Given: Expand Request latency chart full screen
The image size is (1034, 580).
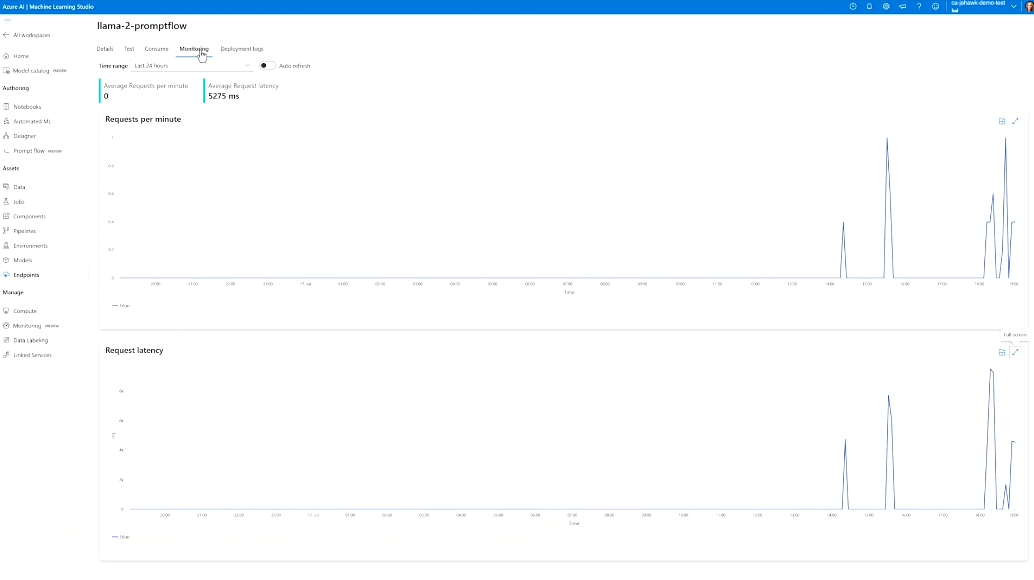Looking at the screenshot, I should [1016, 353].
